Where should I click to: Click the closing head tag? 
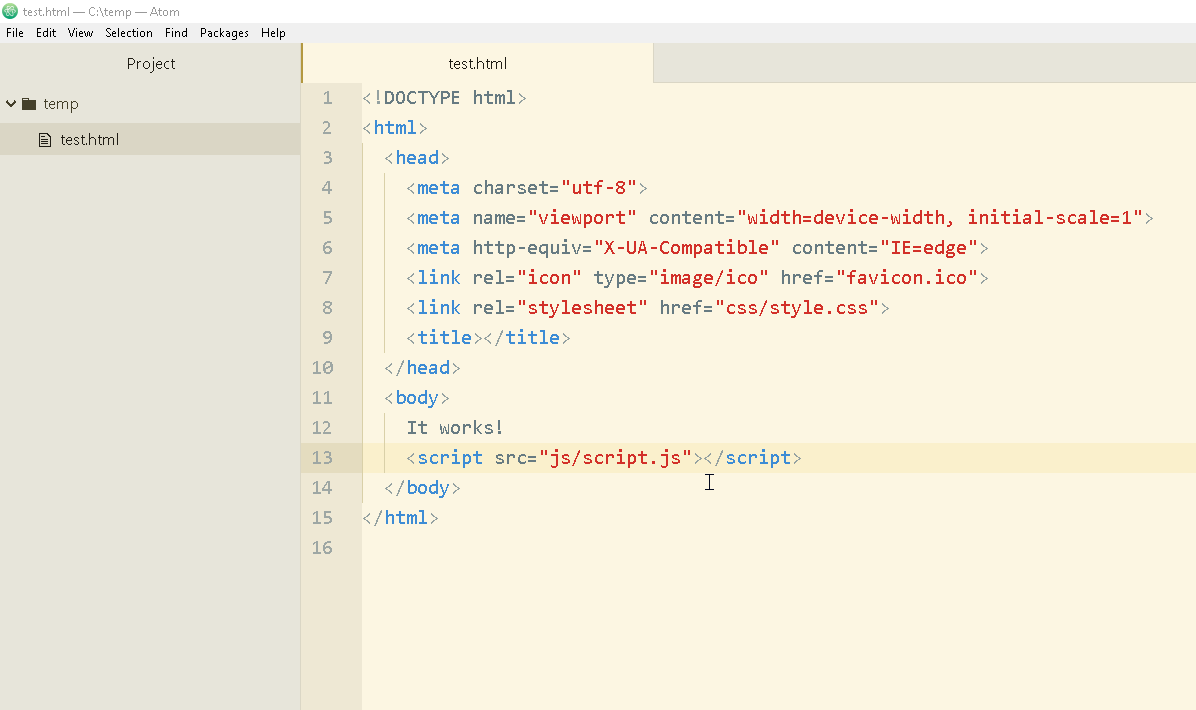[x=423, y=368]
